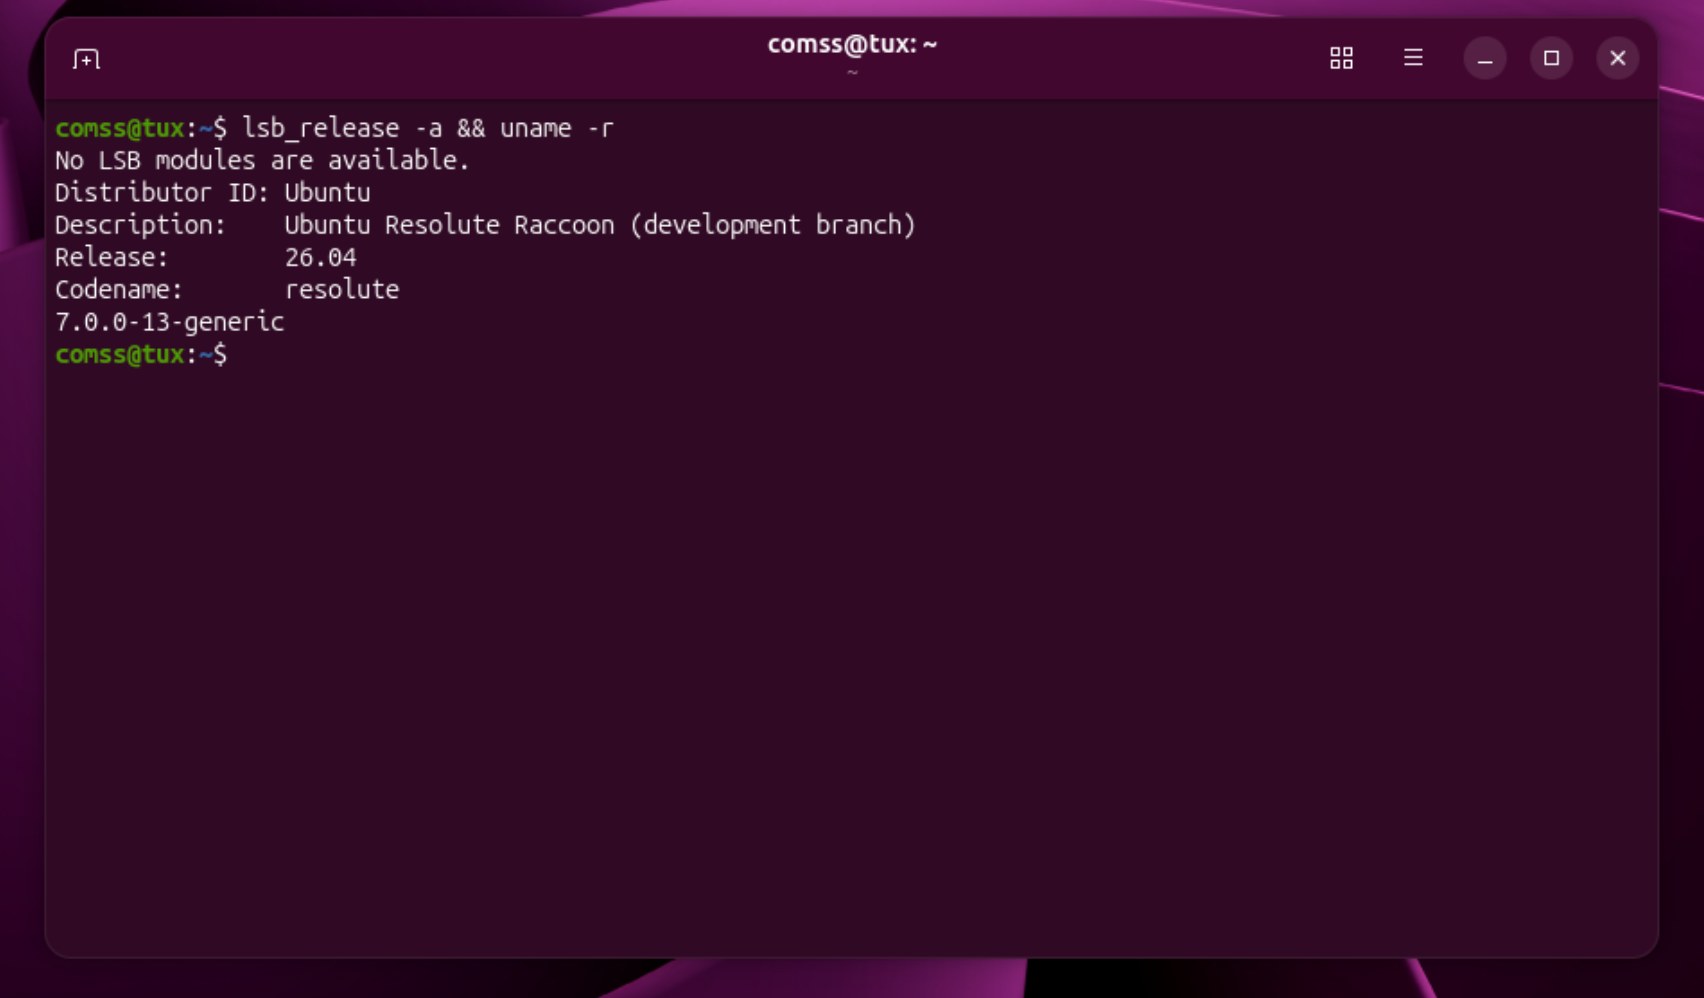Click the Distributor ID label

point(161,193)
